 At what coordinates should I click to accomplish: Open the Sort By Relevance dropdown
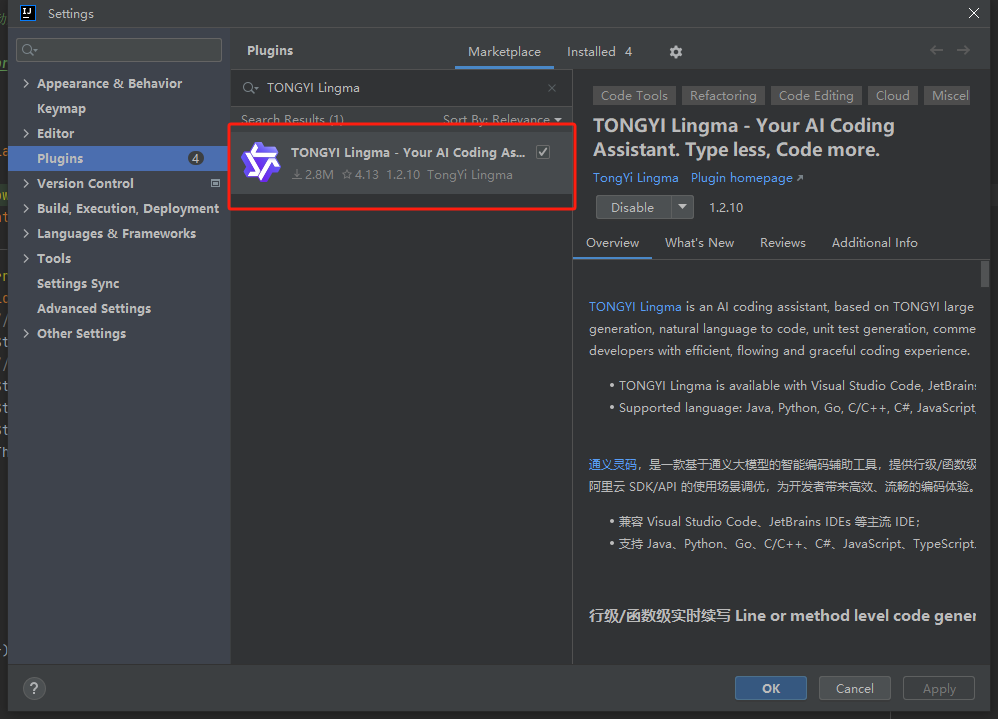coord(502,119)
